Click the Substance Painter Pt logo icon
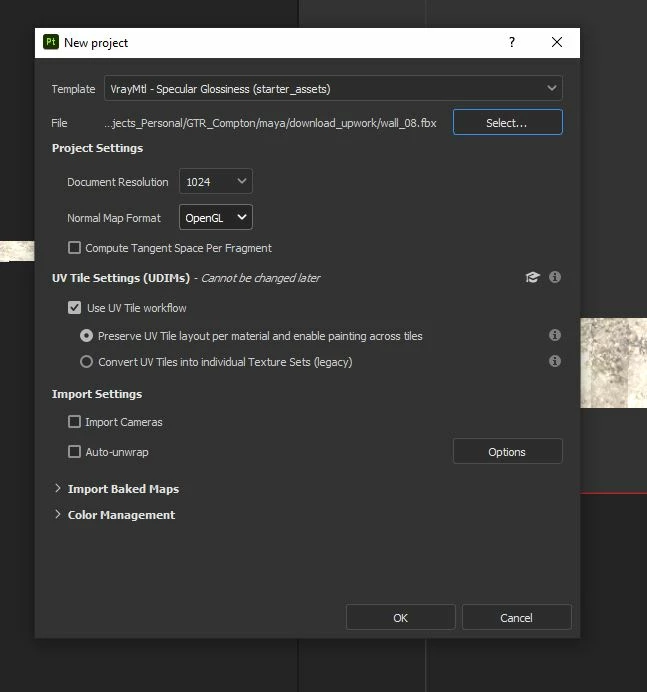This screenshot has width=647, height=692. tap(51, 42)
